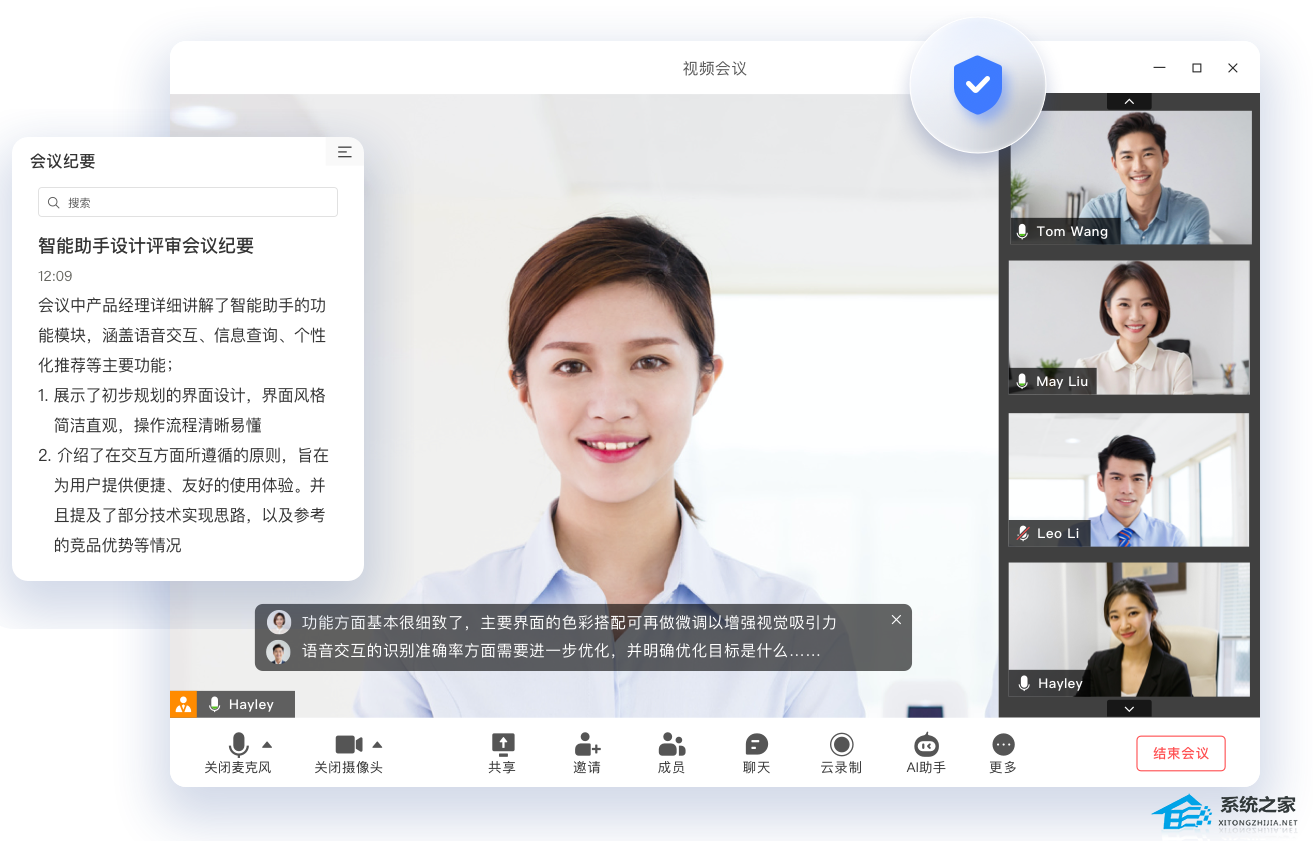Image resolution: width=1313 pixels, height=841 pixels.
Task: Select May Liu's video thumbnail
Action: click(x=1130, y=327)
